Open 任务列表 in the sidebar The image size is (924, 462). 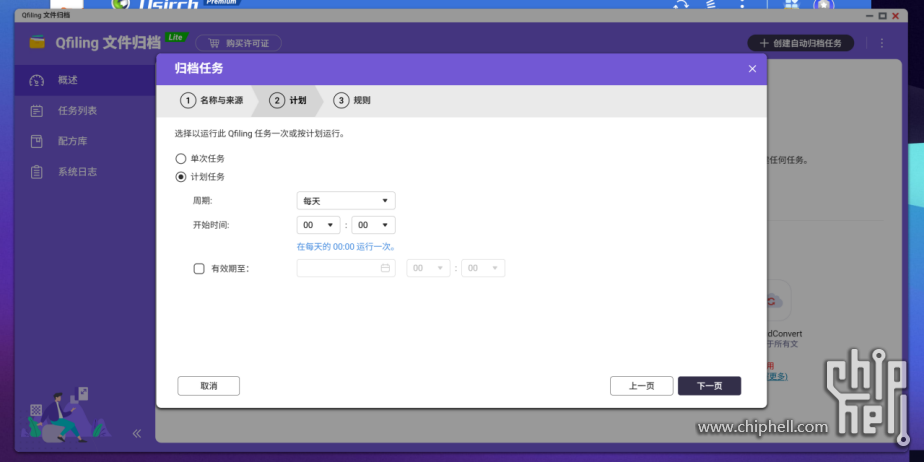(85, 111)
